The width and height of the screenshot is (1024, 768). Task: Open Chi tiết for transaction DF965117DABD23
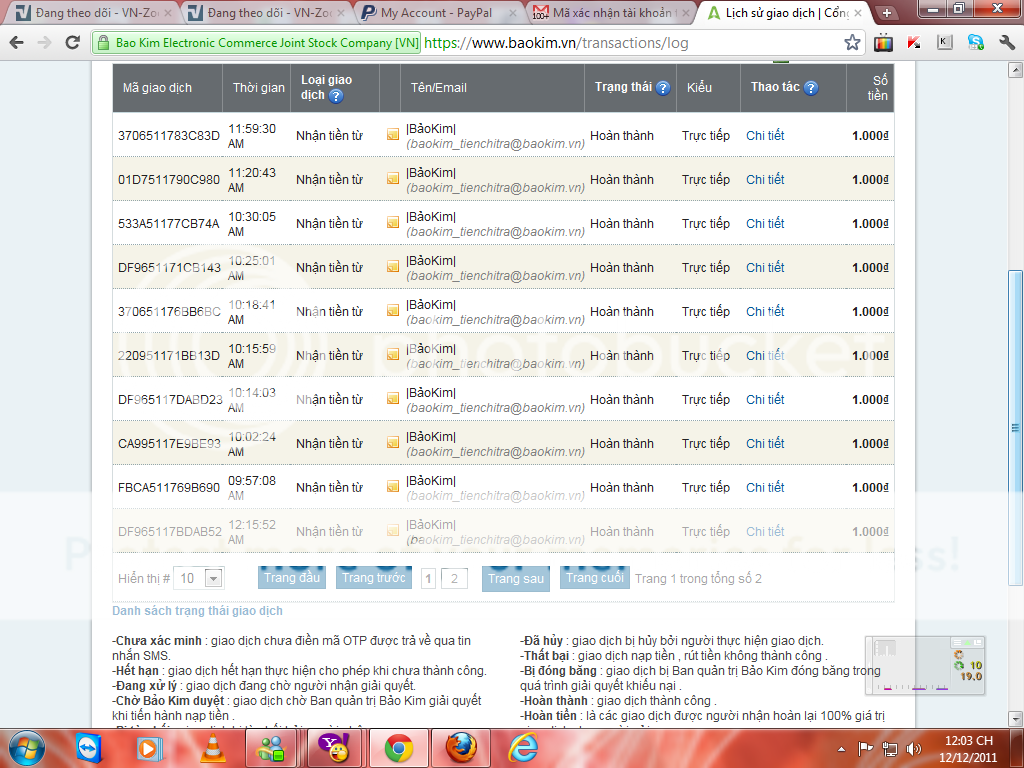point(765,399)
